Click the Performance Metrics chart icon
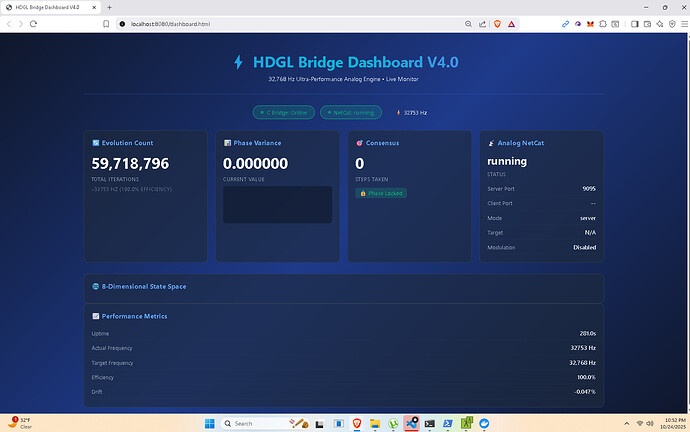This screenshot has width=690, height=432. pyautogui.click(x=96, y=316)
